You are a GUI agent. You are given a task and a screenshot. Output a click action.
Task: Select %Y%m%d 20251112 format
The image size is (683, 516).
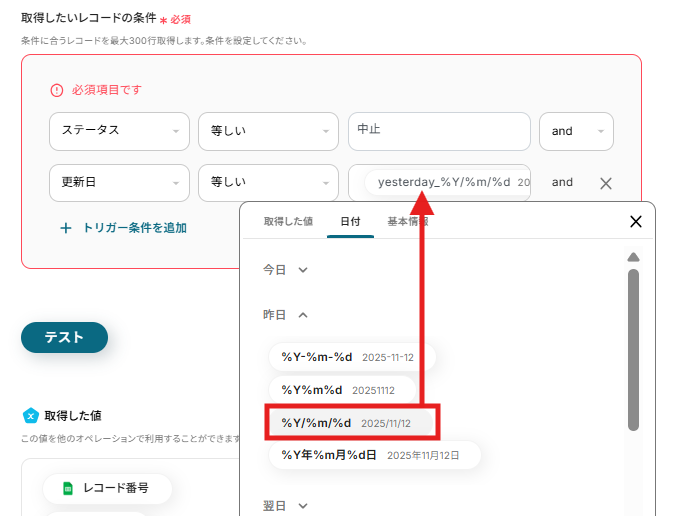click(342, 390)
